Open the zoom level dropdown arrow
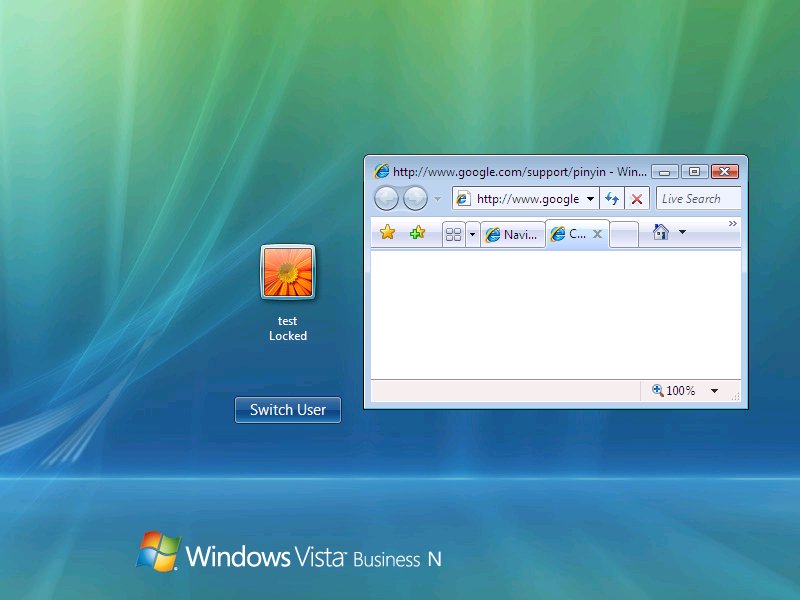Image resolution: width=800 pixels, height=600 pixels. 714,391
